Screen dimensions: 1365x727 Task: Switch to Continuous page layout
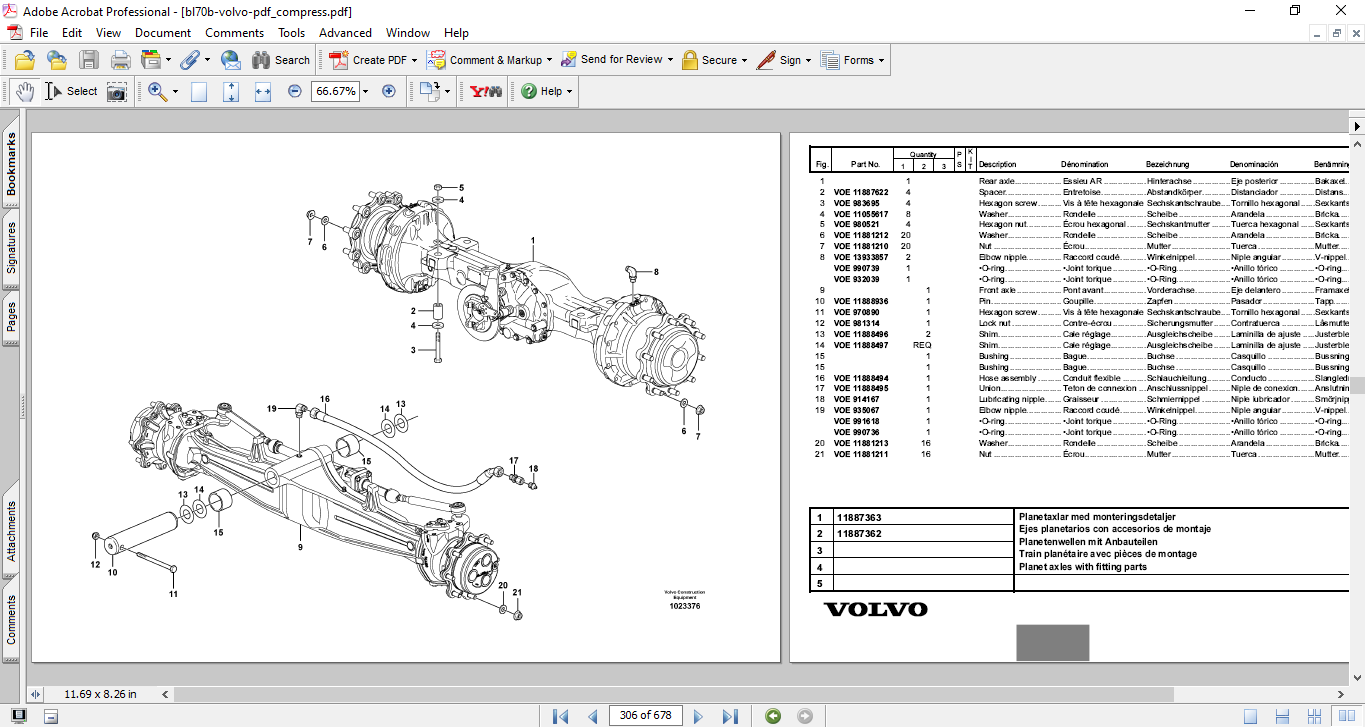(1281, 716)
